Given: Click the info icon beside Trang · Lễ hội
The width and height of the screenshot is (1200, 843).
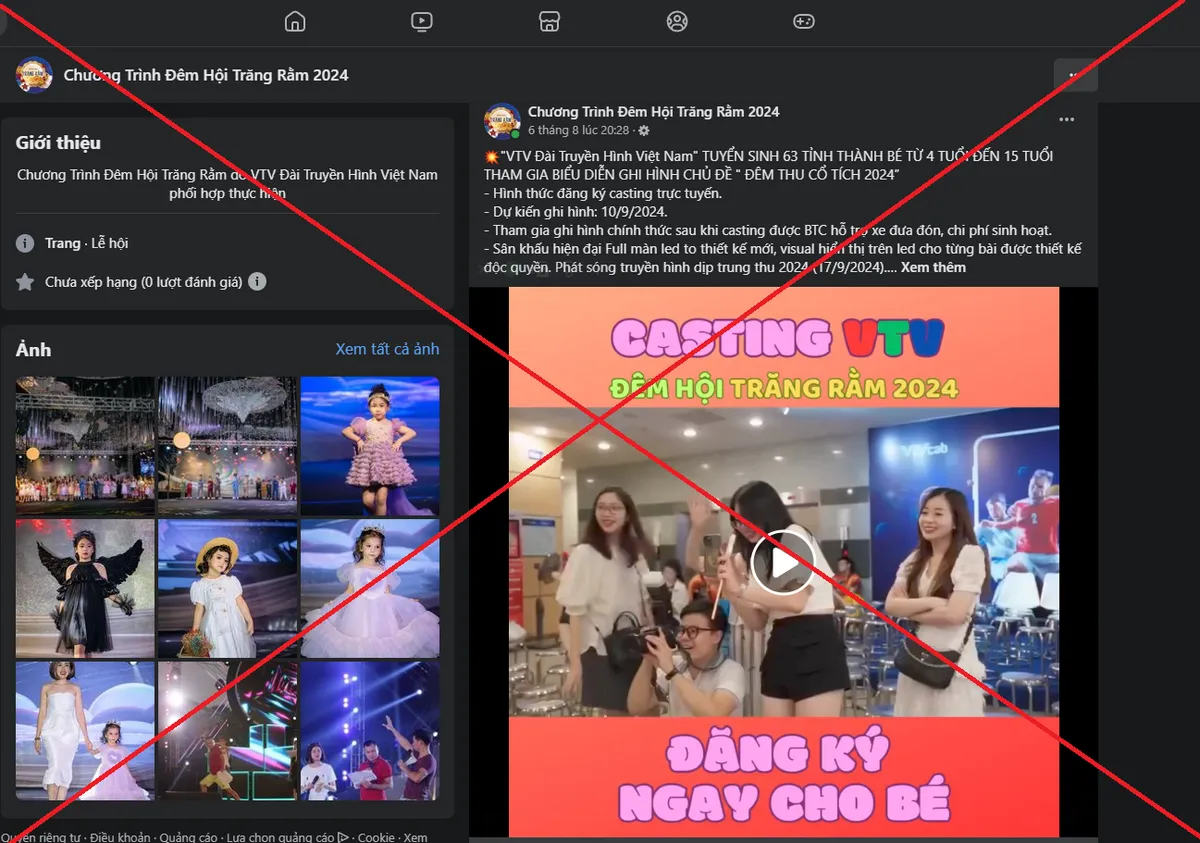Looking at the screenshot, I should (25, 243).
